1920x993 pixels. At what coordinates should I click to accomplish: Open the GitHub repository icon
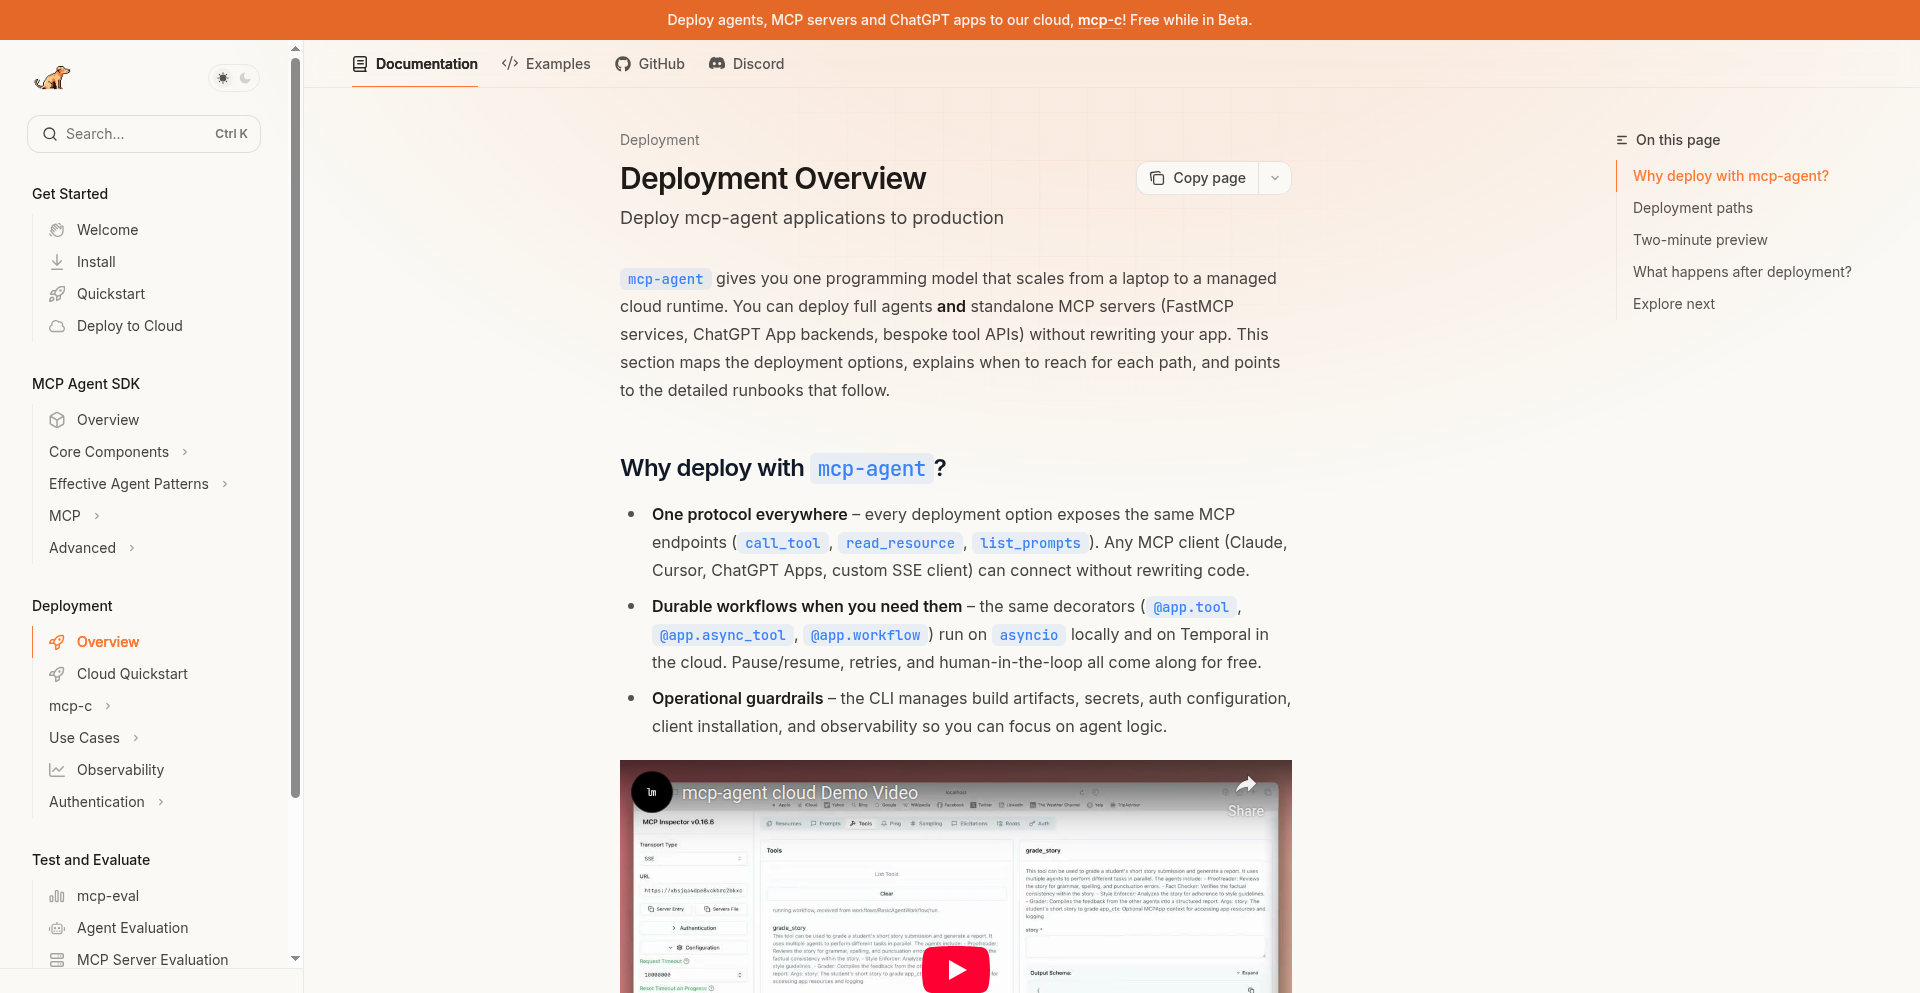[x=623, y=63]
